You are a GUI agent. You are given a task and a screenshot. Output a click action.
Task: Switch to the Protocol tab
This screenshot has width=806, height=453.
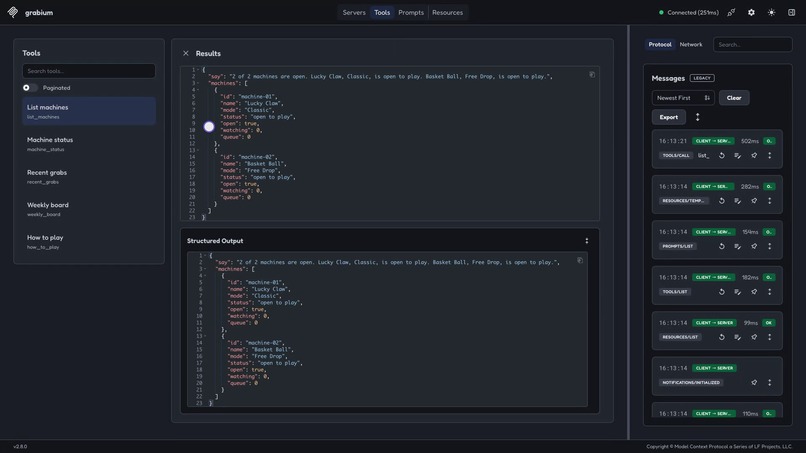click(x=660, y=44)
